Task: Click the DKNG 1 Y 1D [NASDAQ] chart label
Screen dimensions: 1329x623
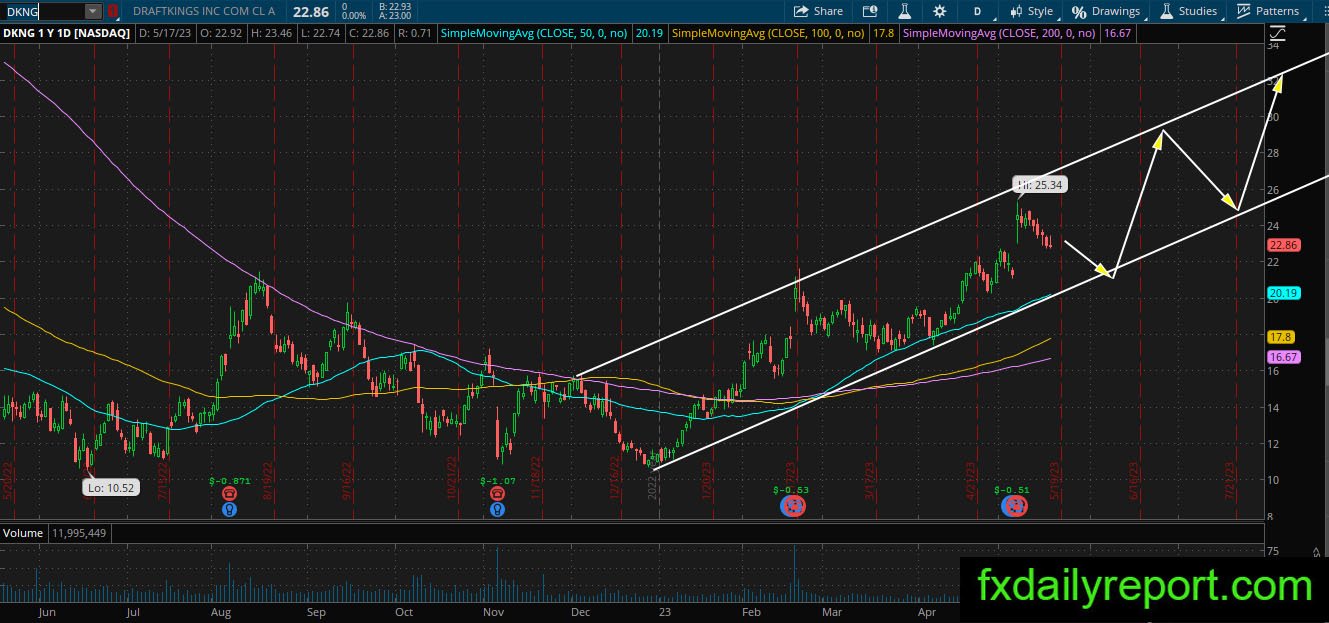Action: click(x=66, y=33)
